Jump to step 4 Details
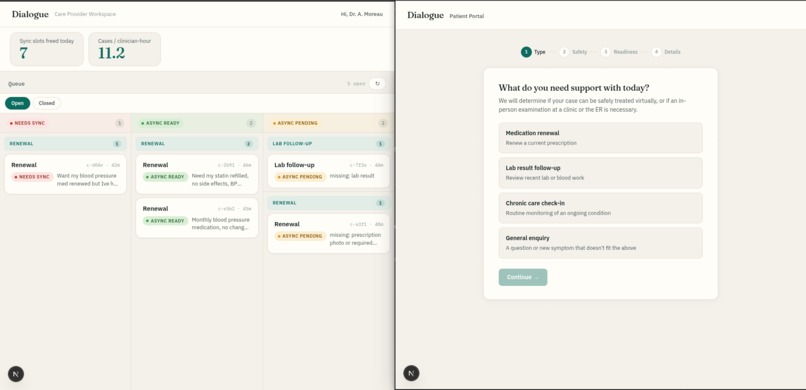 pos(666,52)
